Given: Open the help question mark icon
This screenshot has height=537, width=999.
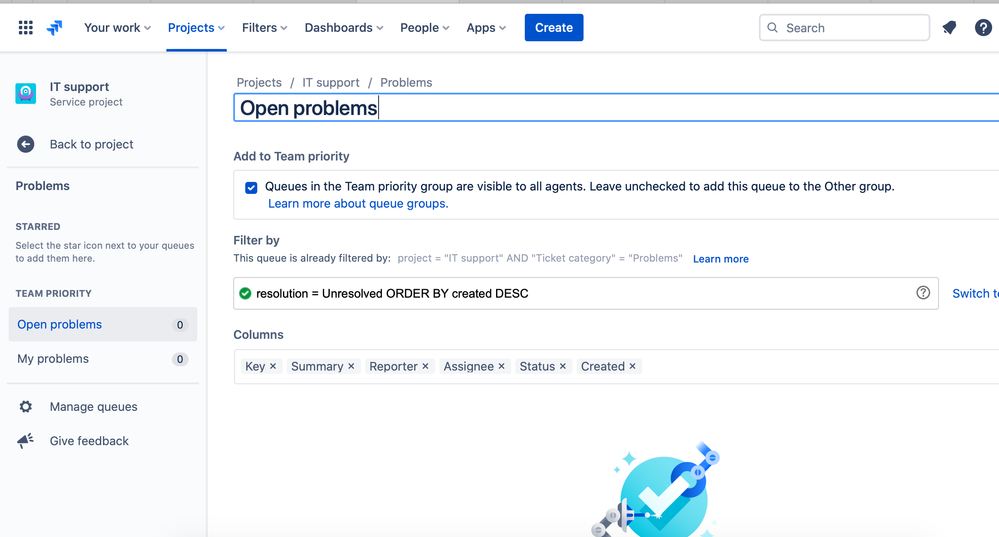Looking at the screenshot, I should point(983,27).
